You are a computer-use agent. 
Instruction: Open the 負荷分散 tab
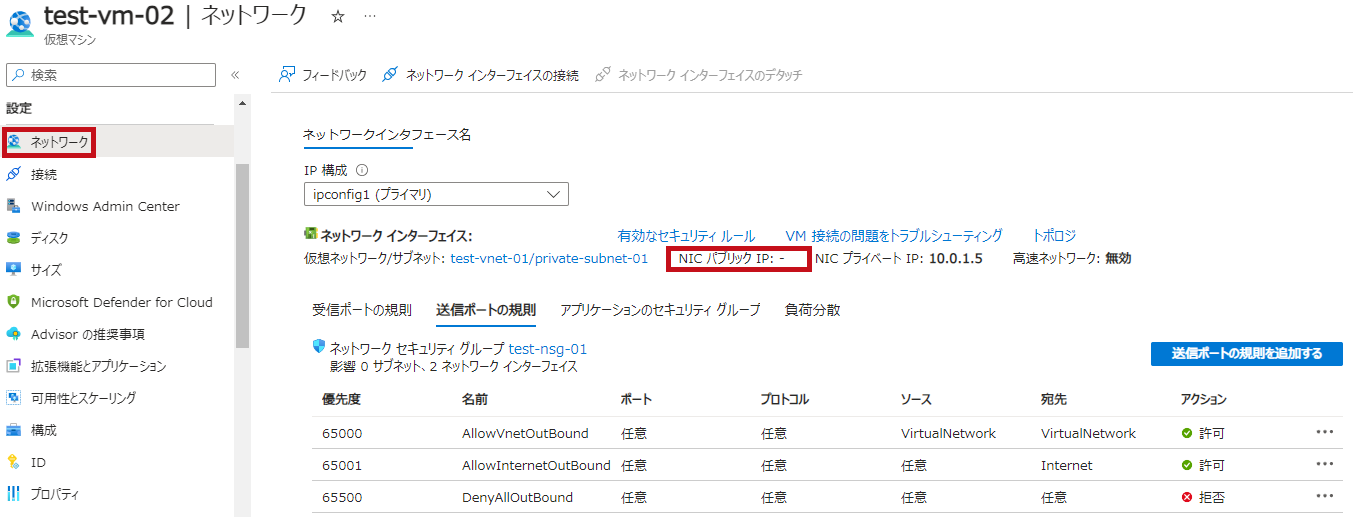click(x=813, y=310)
